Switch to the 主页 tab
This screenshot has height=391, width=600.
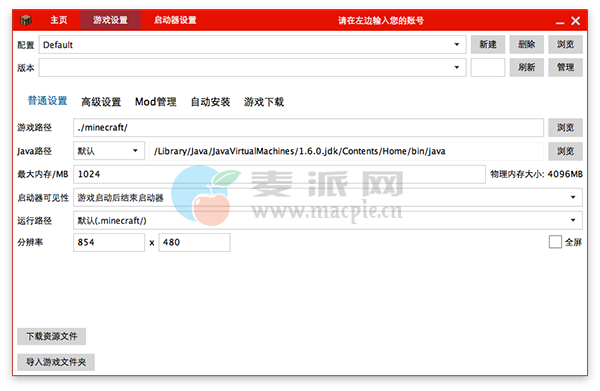click(x=59, y=20)
